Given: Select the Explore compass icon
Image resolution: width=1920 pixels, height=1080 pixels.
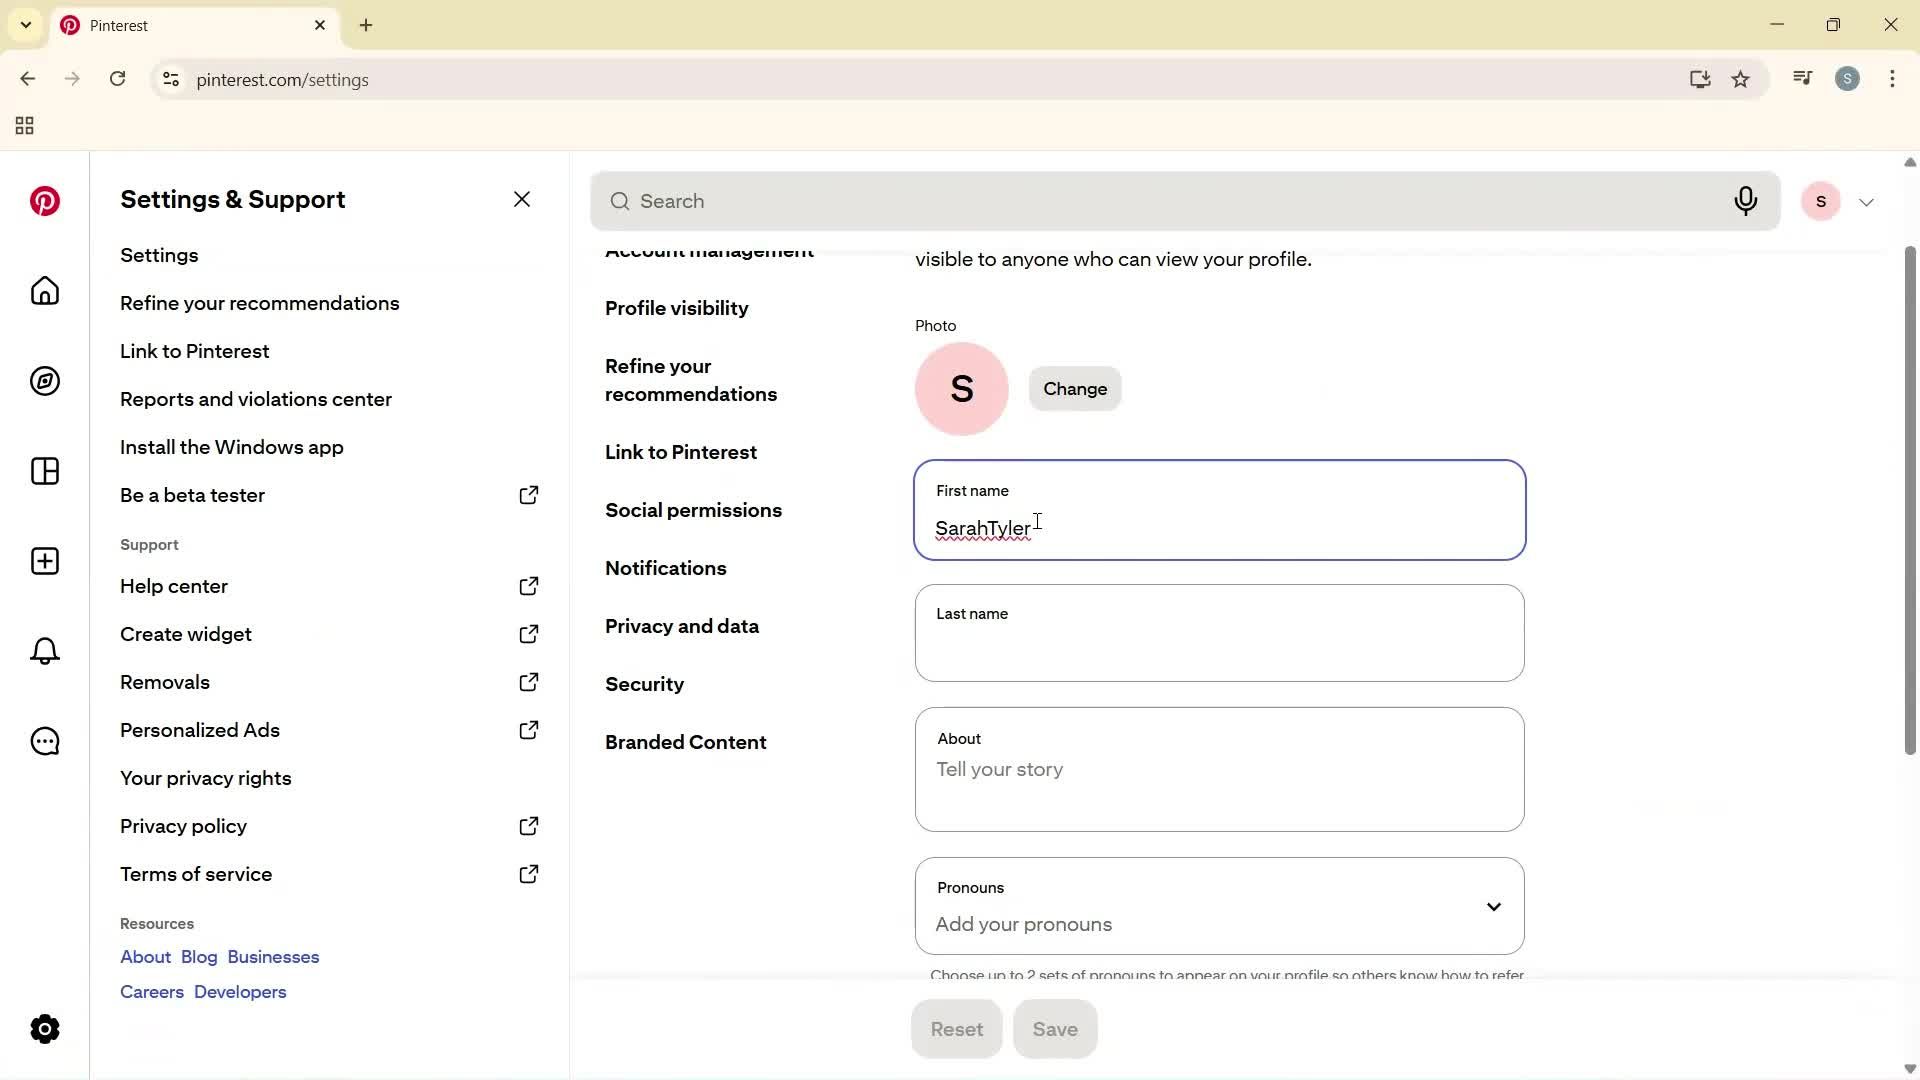Looking at the screenshot, I should pyautogui.click(x=44, y=381).
